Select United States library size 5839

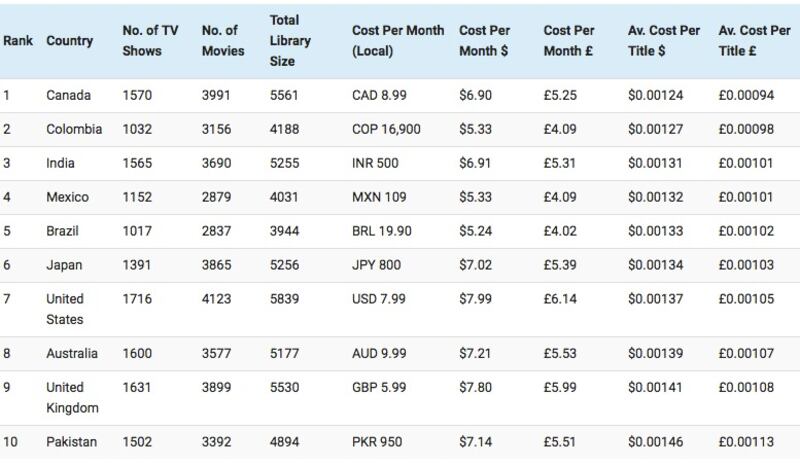[x=284, y=299]
